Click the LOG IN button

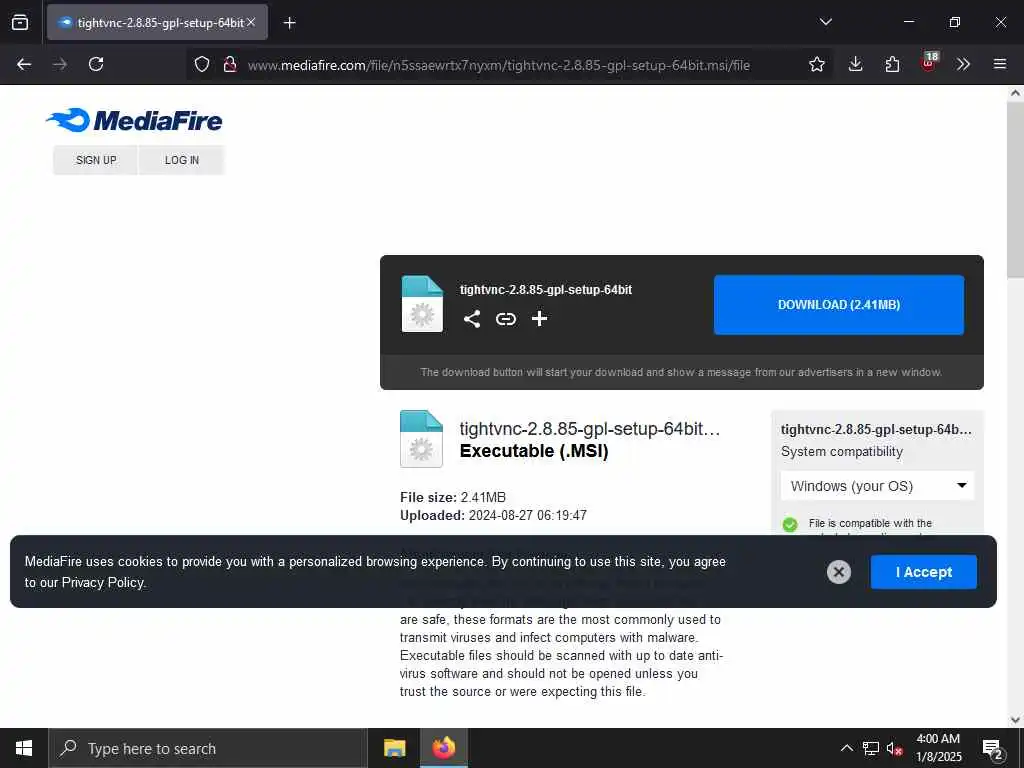182,160
